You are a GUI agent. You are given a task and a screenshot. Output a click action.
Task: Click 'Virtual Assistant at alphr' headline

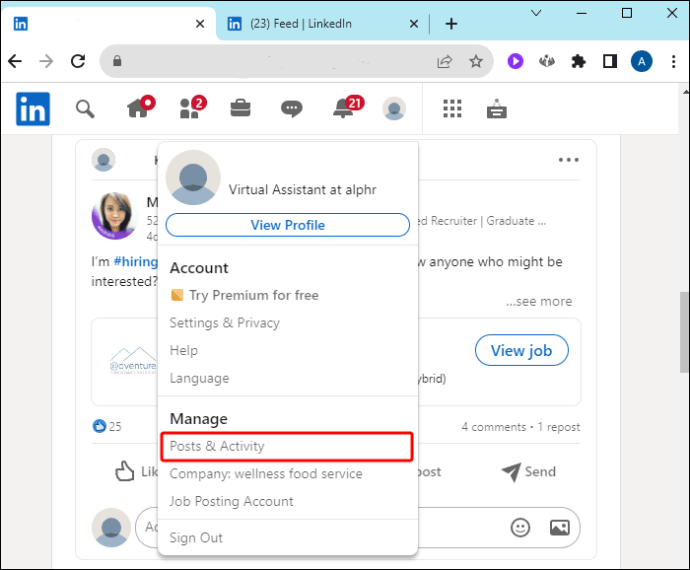302,190
